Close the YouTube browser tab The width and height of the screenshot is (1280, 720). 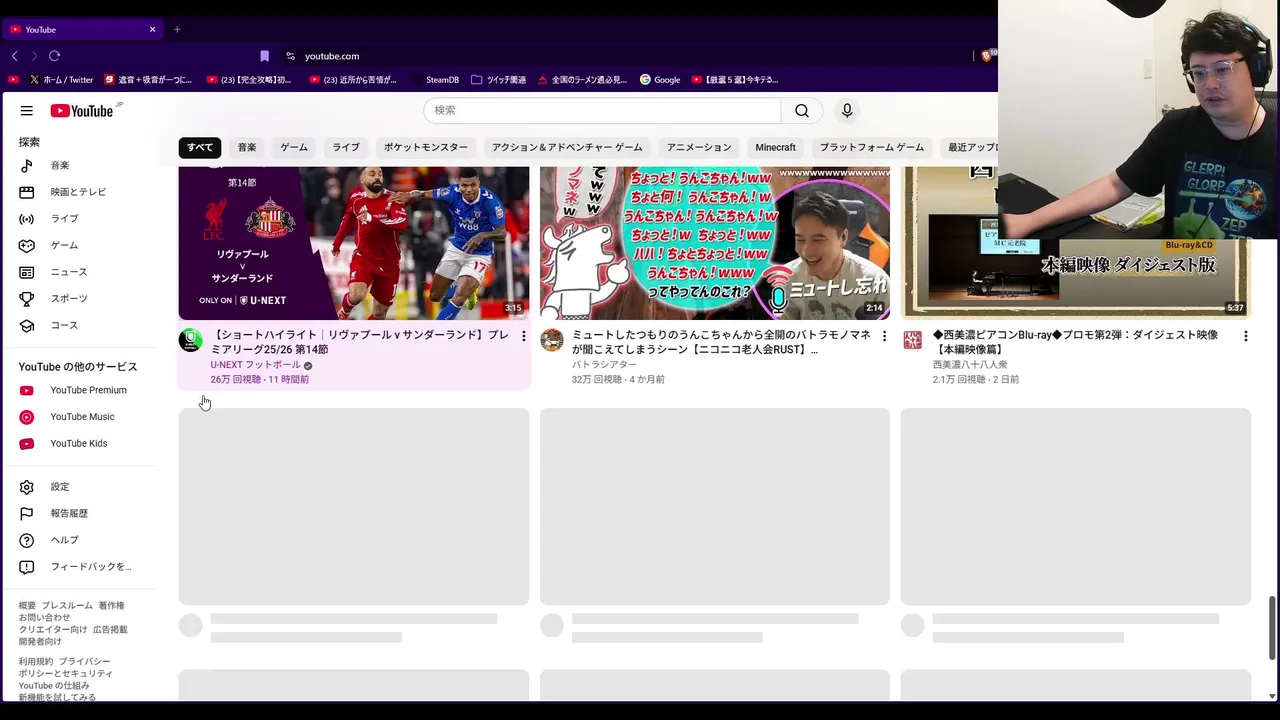click(152, 29)
